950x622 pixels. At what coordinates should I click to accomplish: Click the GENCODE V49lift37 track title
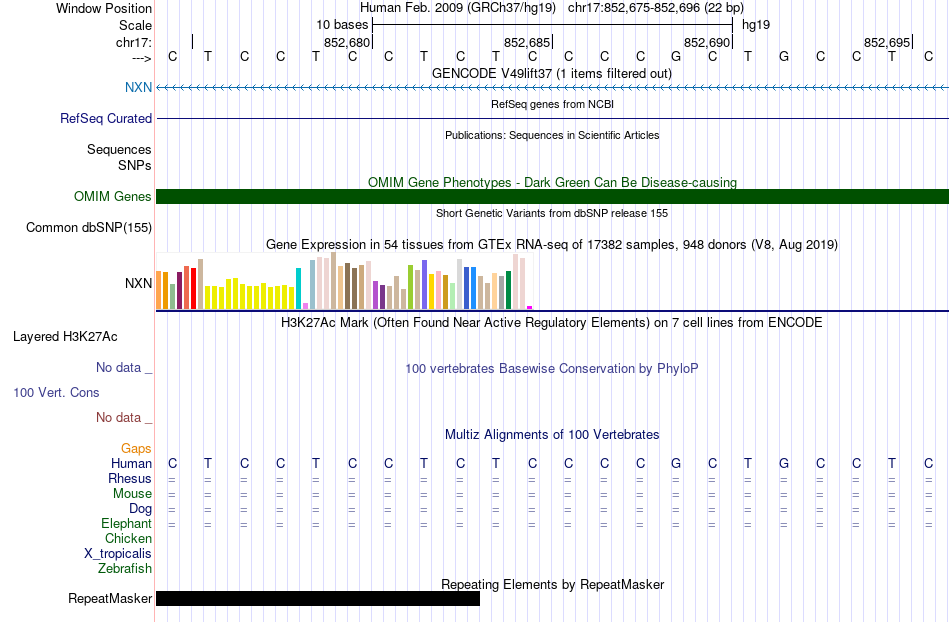click(552, 73)
